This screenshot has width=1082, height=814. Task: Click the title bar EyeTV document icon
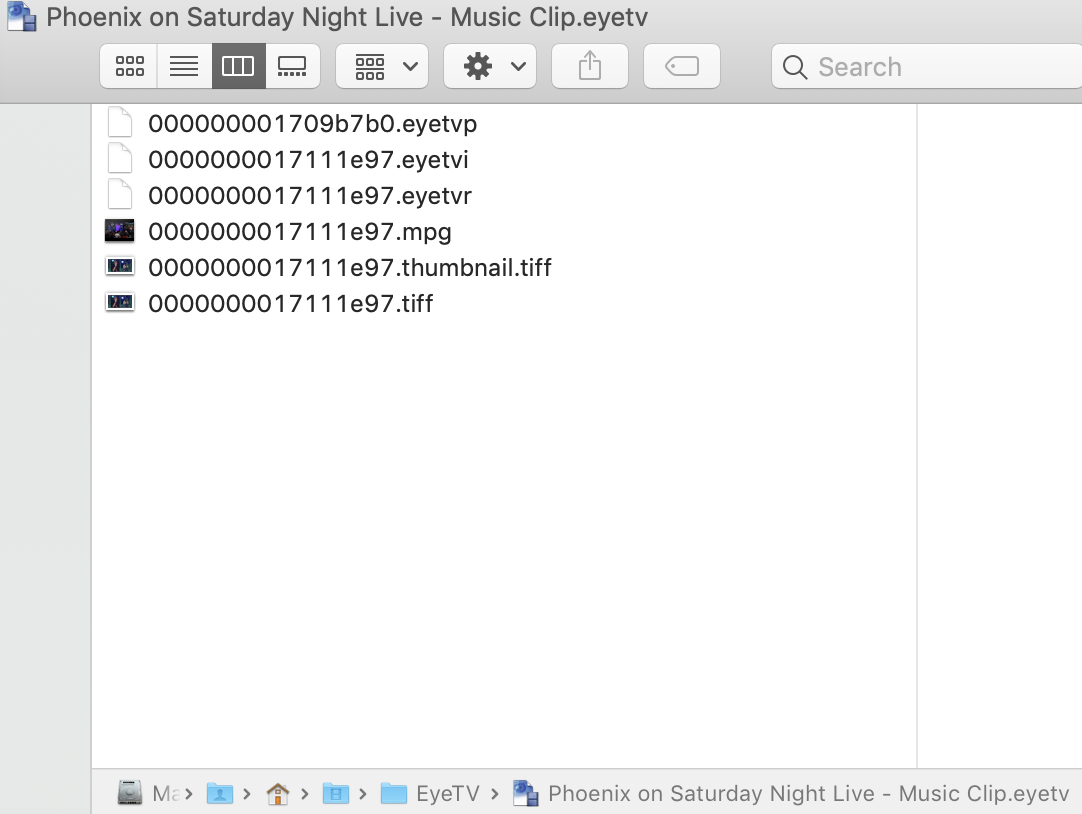click(21, 17)
